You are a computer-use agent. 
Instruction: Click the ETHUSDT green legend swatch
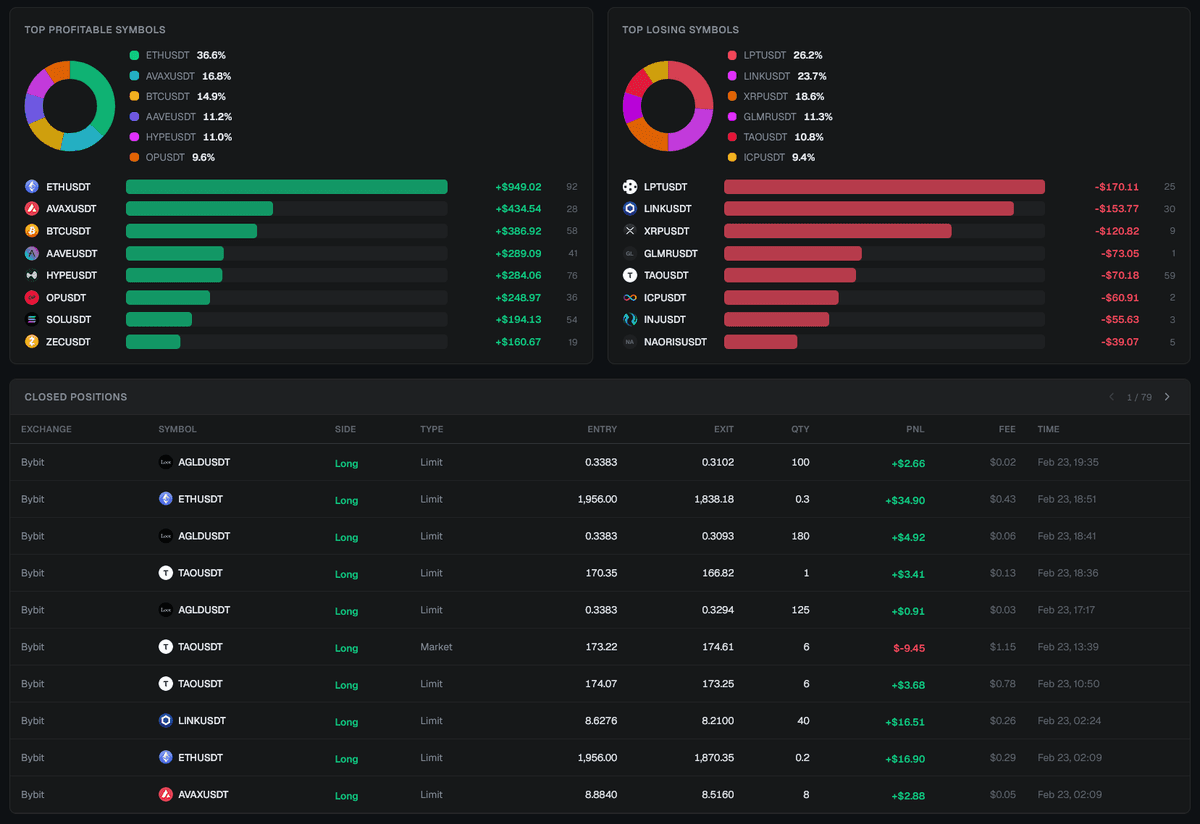tap(134, 56)
